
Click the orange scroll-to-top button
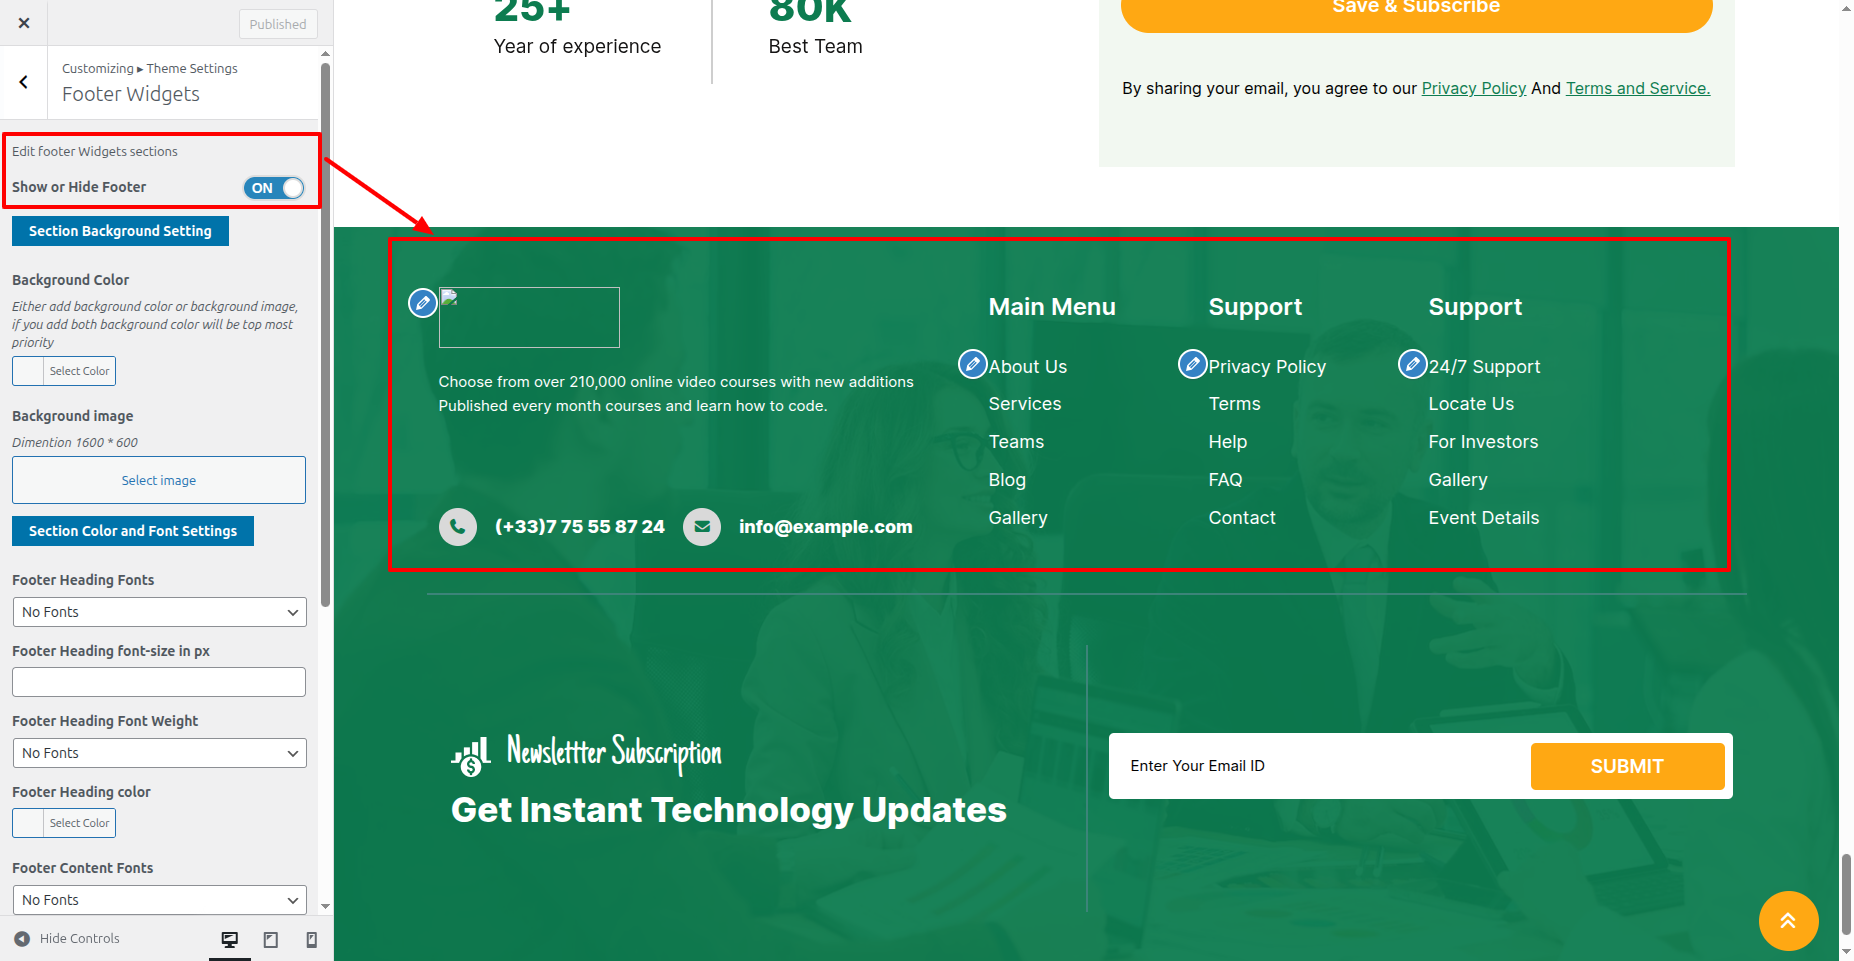tap(1788, 921)
